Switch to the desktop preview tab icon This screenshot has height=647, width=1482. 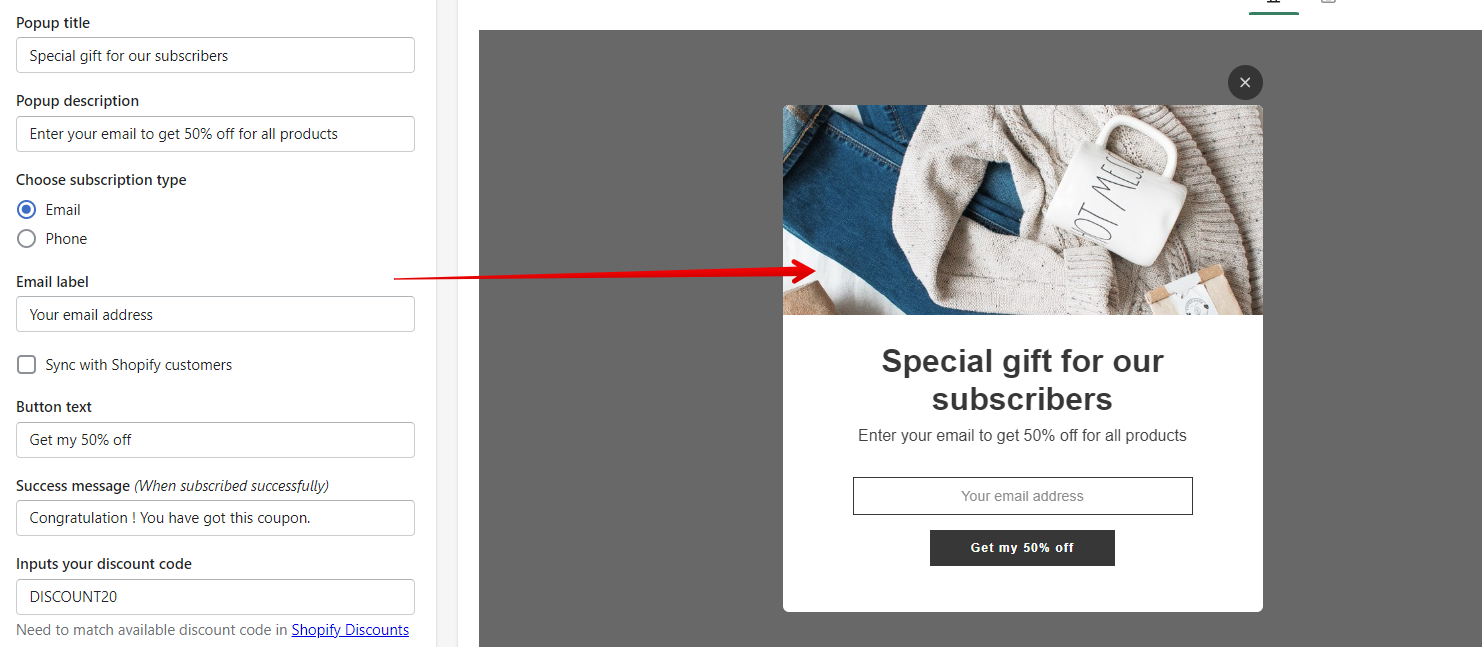1274,3
